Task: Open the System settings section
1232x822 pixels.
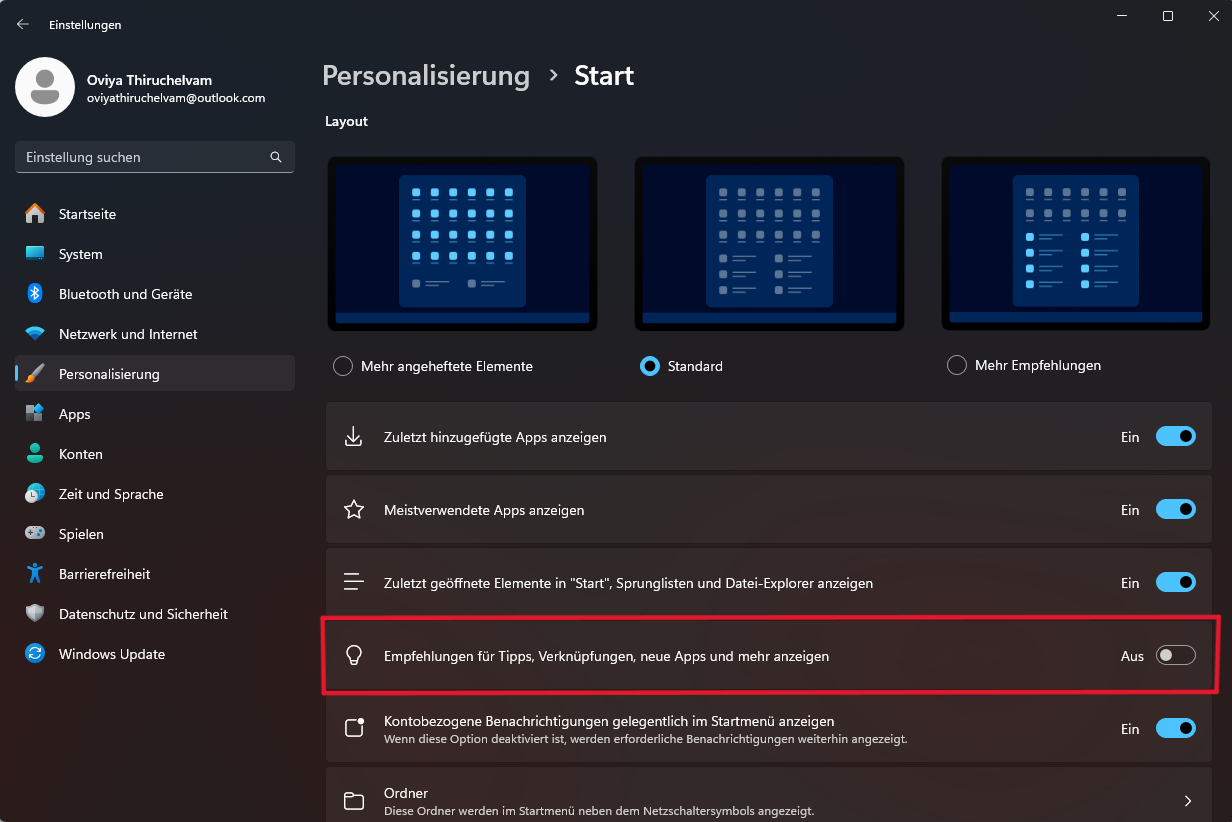Action: 155,254
